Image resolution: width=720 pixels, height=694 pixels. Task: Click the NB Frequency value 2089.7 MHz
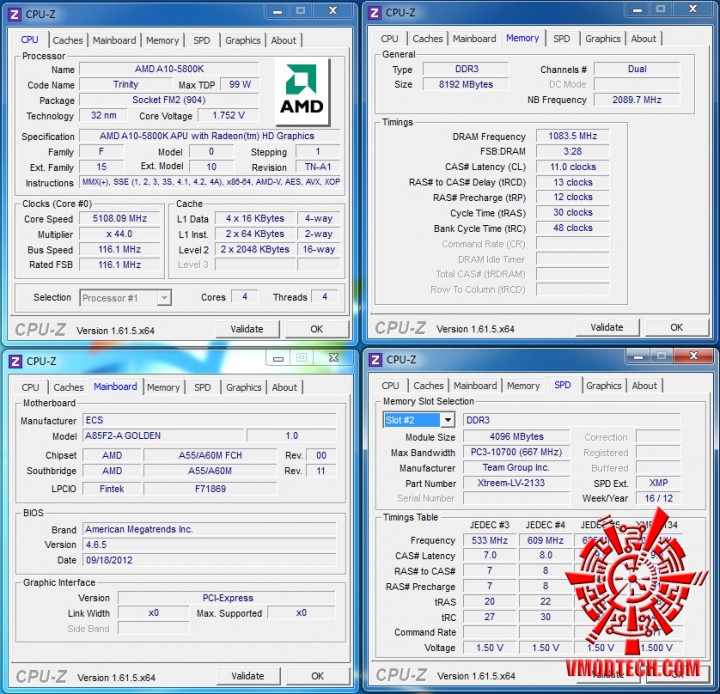[x=637, y=100]
